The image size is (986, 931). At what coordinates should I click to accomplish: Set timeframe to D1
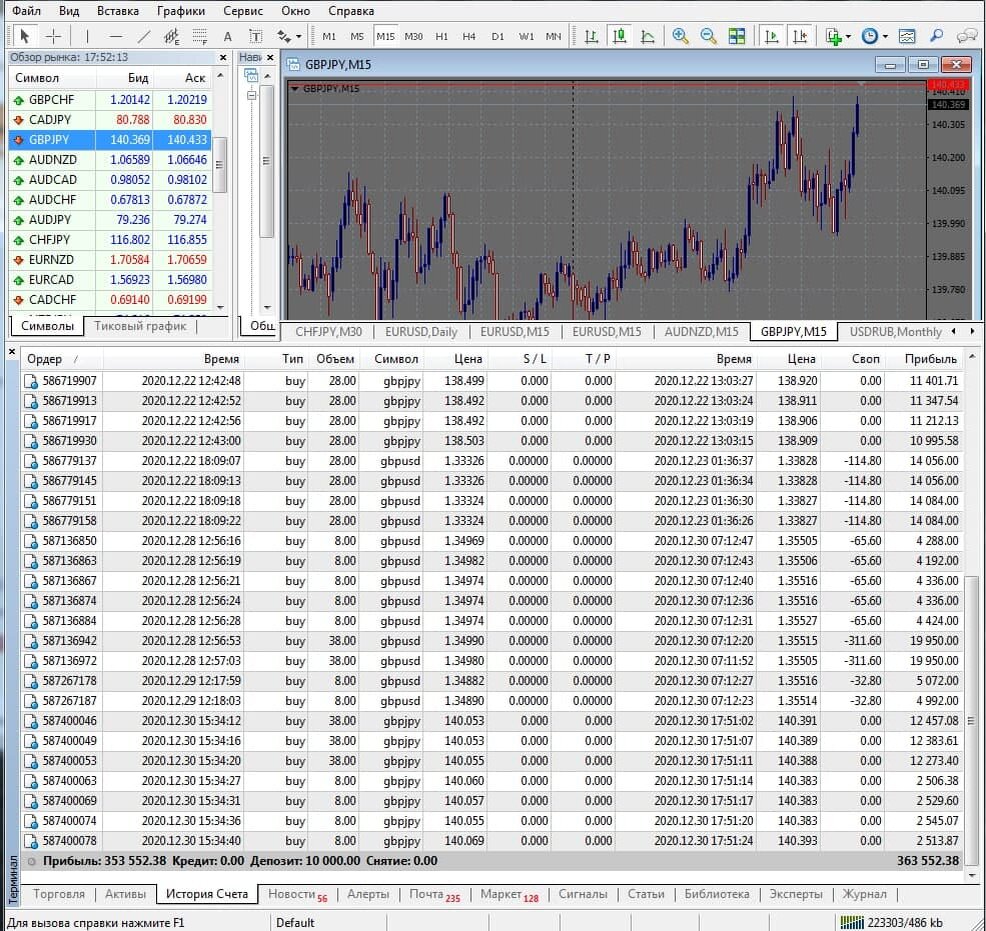[497, 36]
